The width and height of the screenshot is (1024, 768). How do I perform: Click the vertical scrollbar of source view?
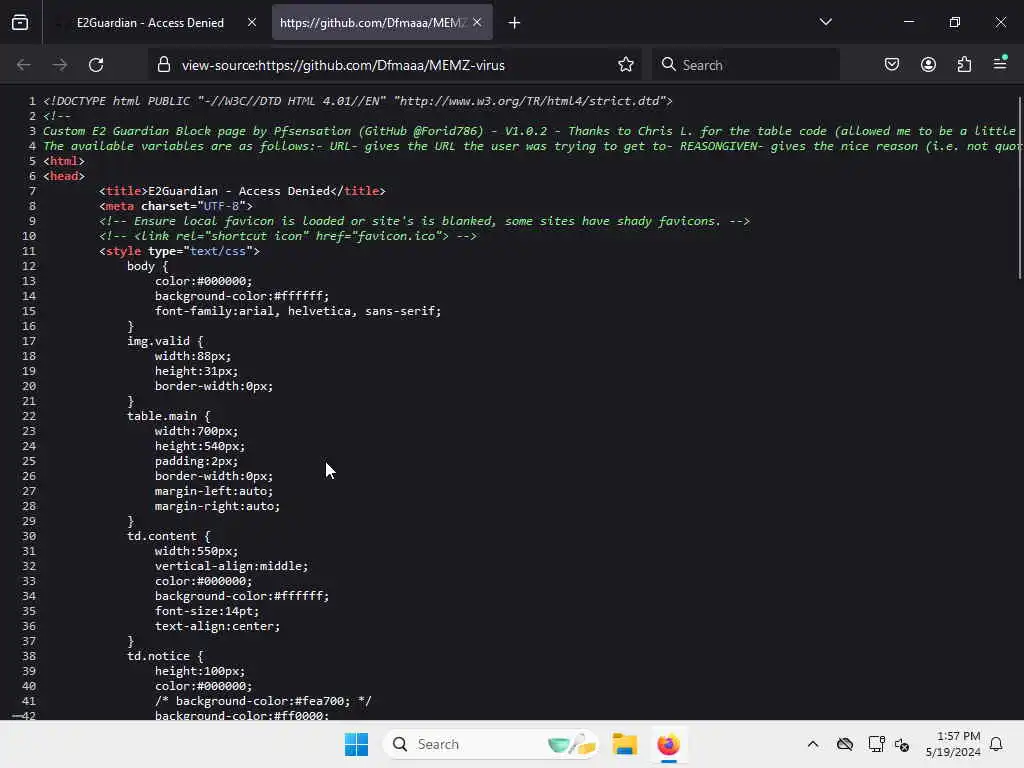(x=1020, y=189)
